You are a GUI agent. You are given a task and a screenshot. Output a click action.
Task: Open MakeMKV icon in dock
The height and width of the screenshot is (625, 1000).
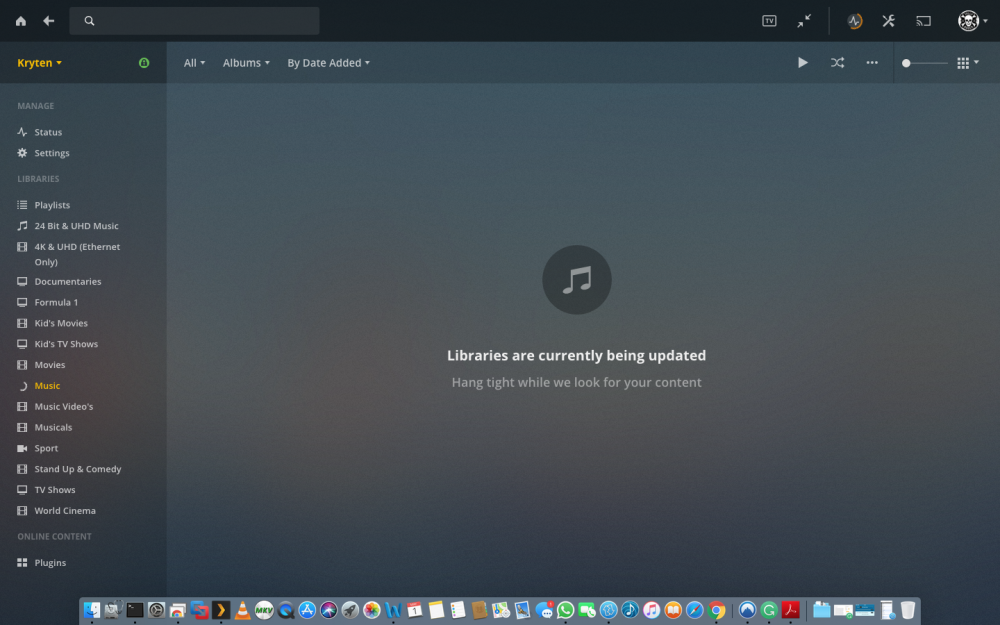264,610
